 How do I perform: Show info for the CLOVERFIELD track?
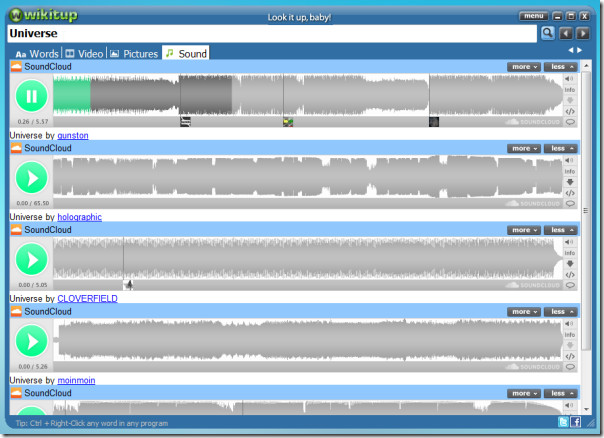click(x=570, y=253)
